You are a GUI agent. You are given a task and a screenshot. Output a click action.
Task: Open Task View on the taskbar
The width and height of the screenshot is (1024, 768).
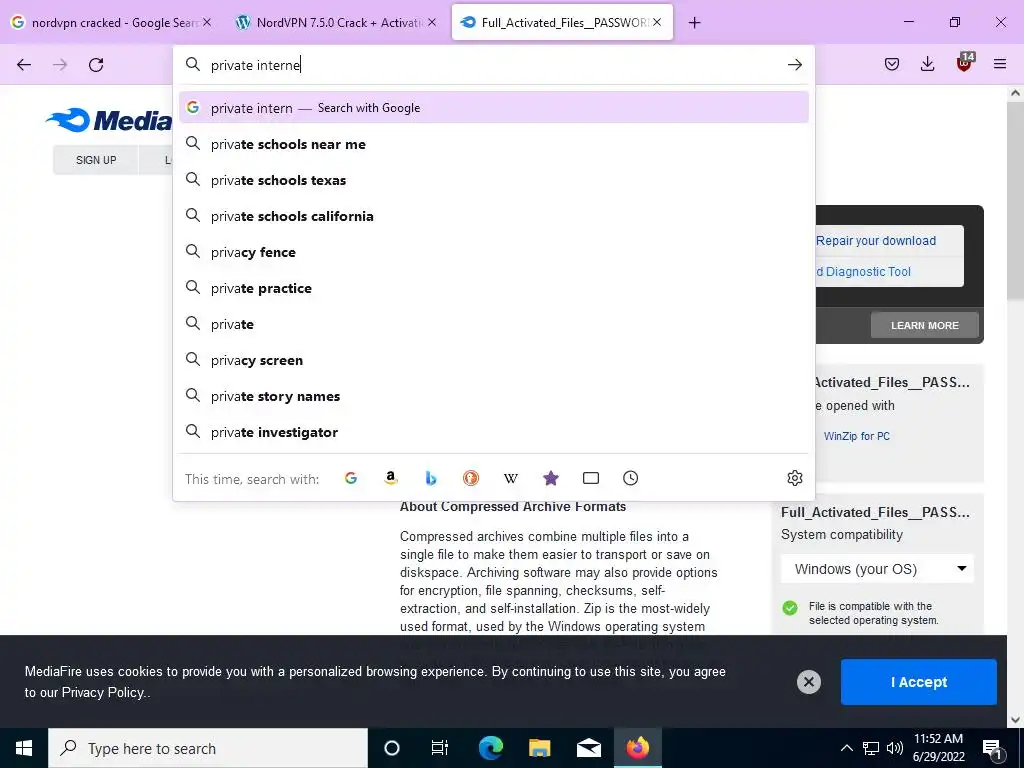coord(440,748)
